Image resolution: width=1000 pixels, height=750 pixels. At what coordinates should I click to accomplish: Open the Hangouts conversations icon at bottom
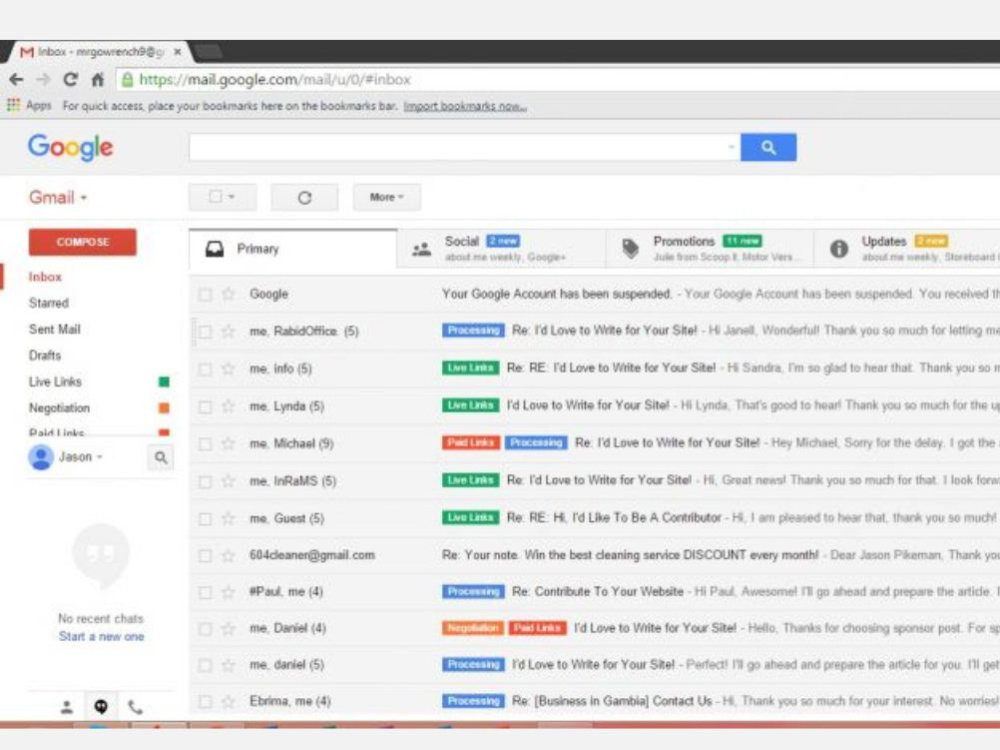[x=101, y=707]
